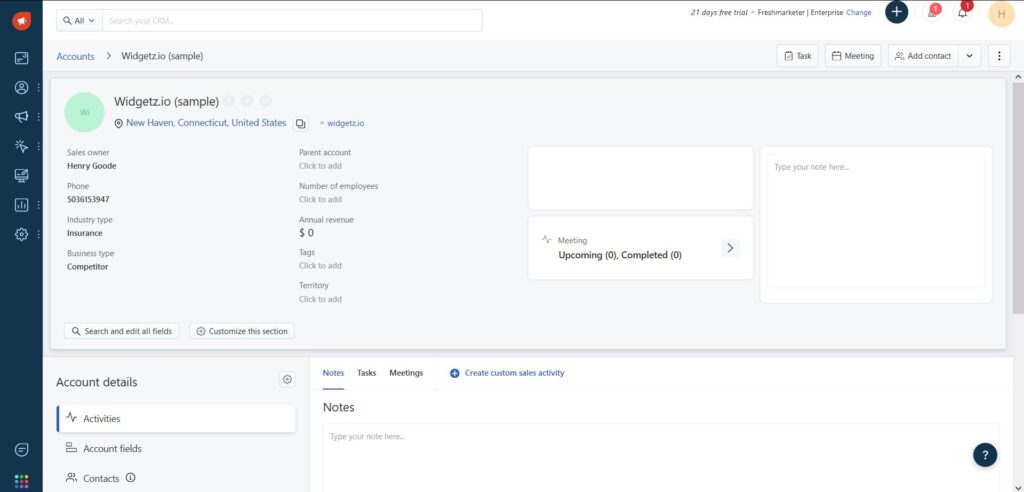The width and height of the screenshot is (1024, 492).
Task: Expand the Settings sidebar submenu dots
Action: (x=39, y=234)
